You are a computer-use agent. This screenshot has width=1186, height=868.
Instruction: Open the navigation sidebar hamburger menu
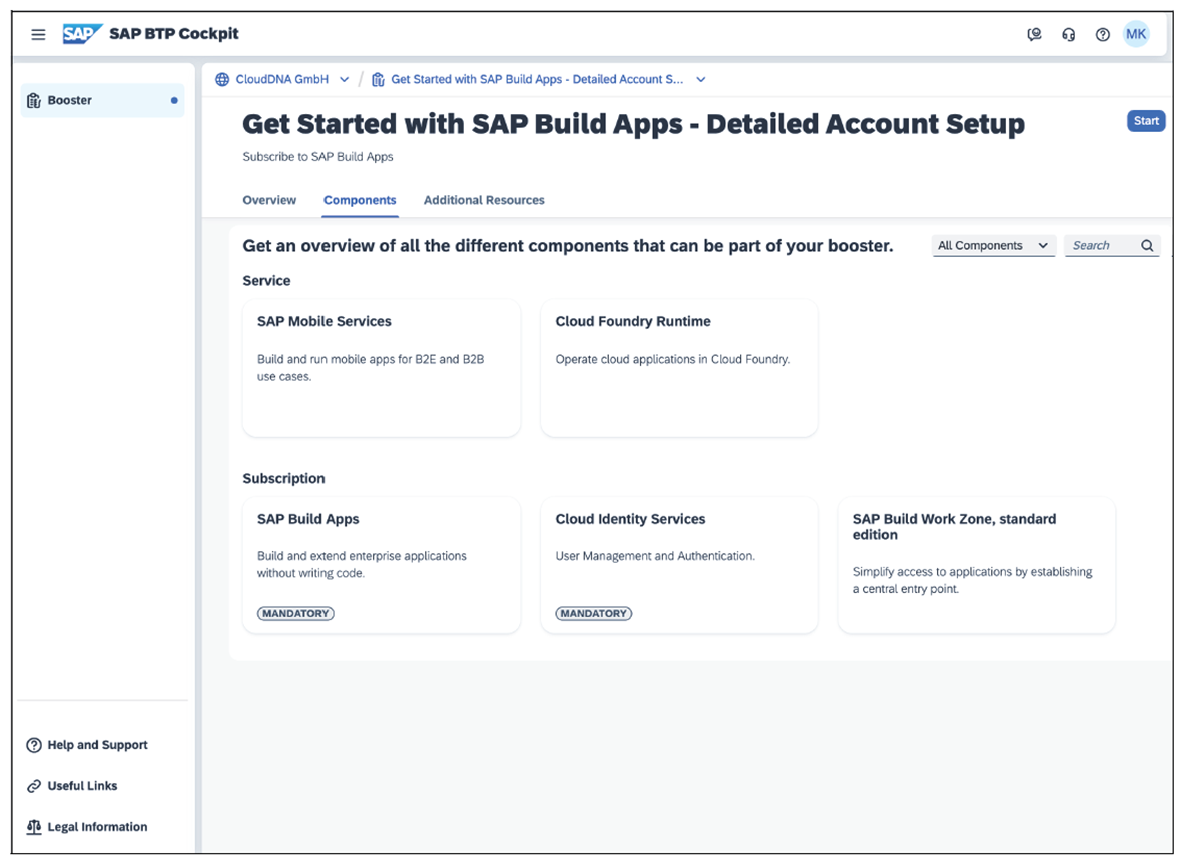[38, 33]
